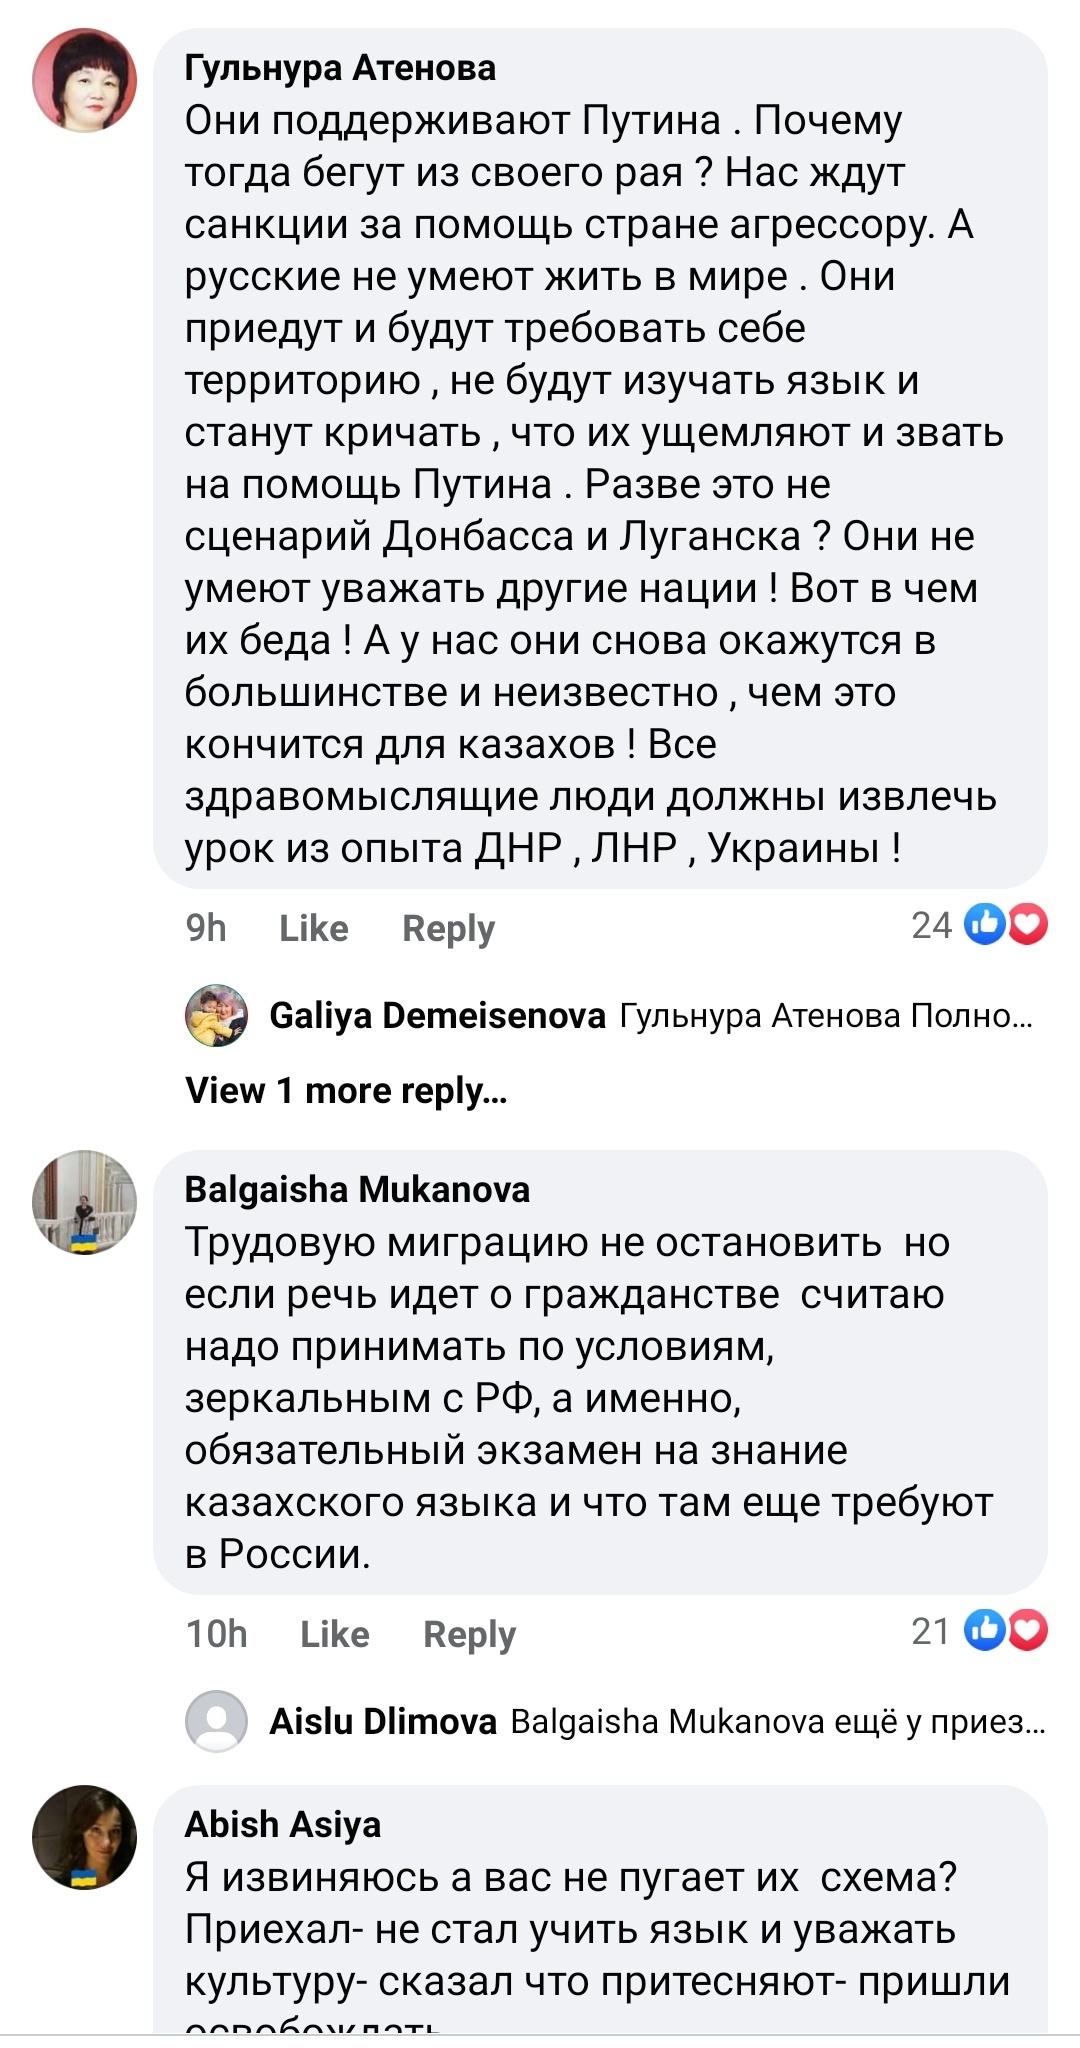Image resolution: width=1080 pixels, height=2048 pixels.
Task: Expand Aislu Dlimova's truncated reply
Action: tap(778, 1721)
